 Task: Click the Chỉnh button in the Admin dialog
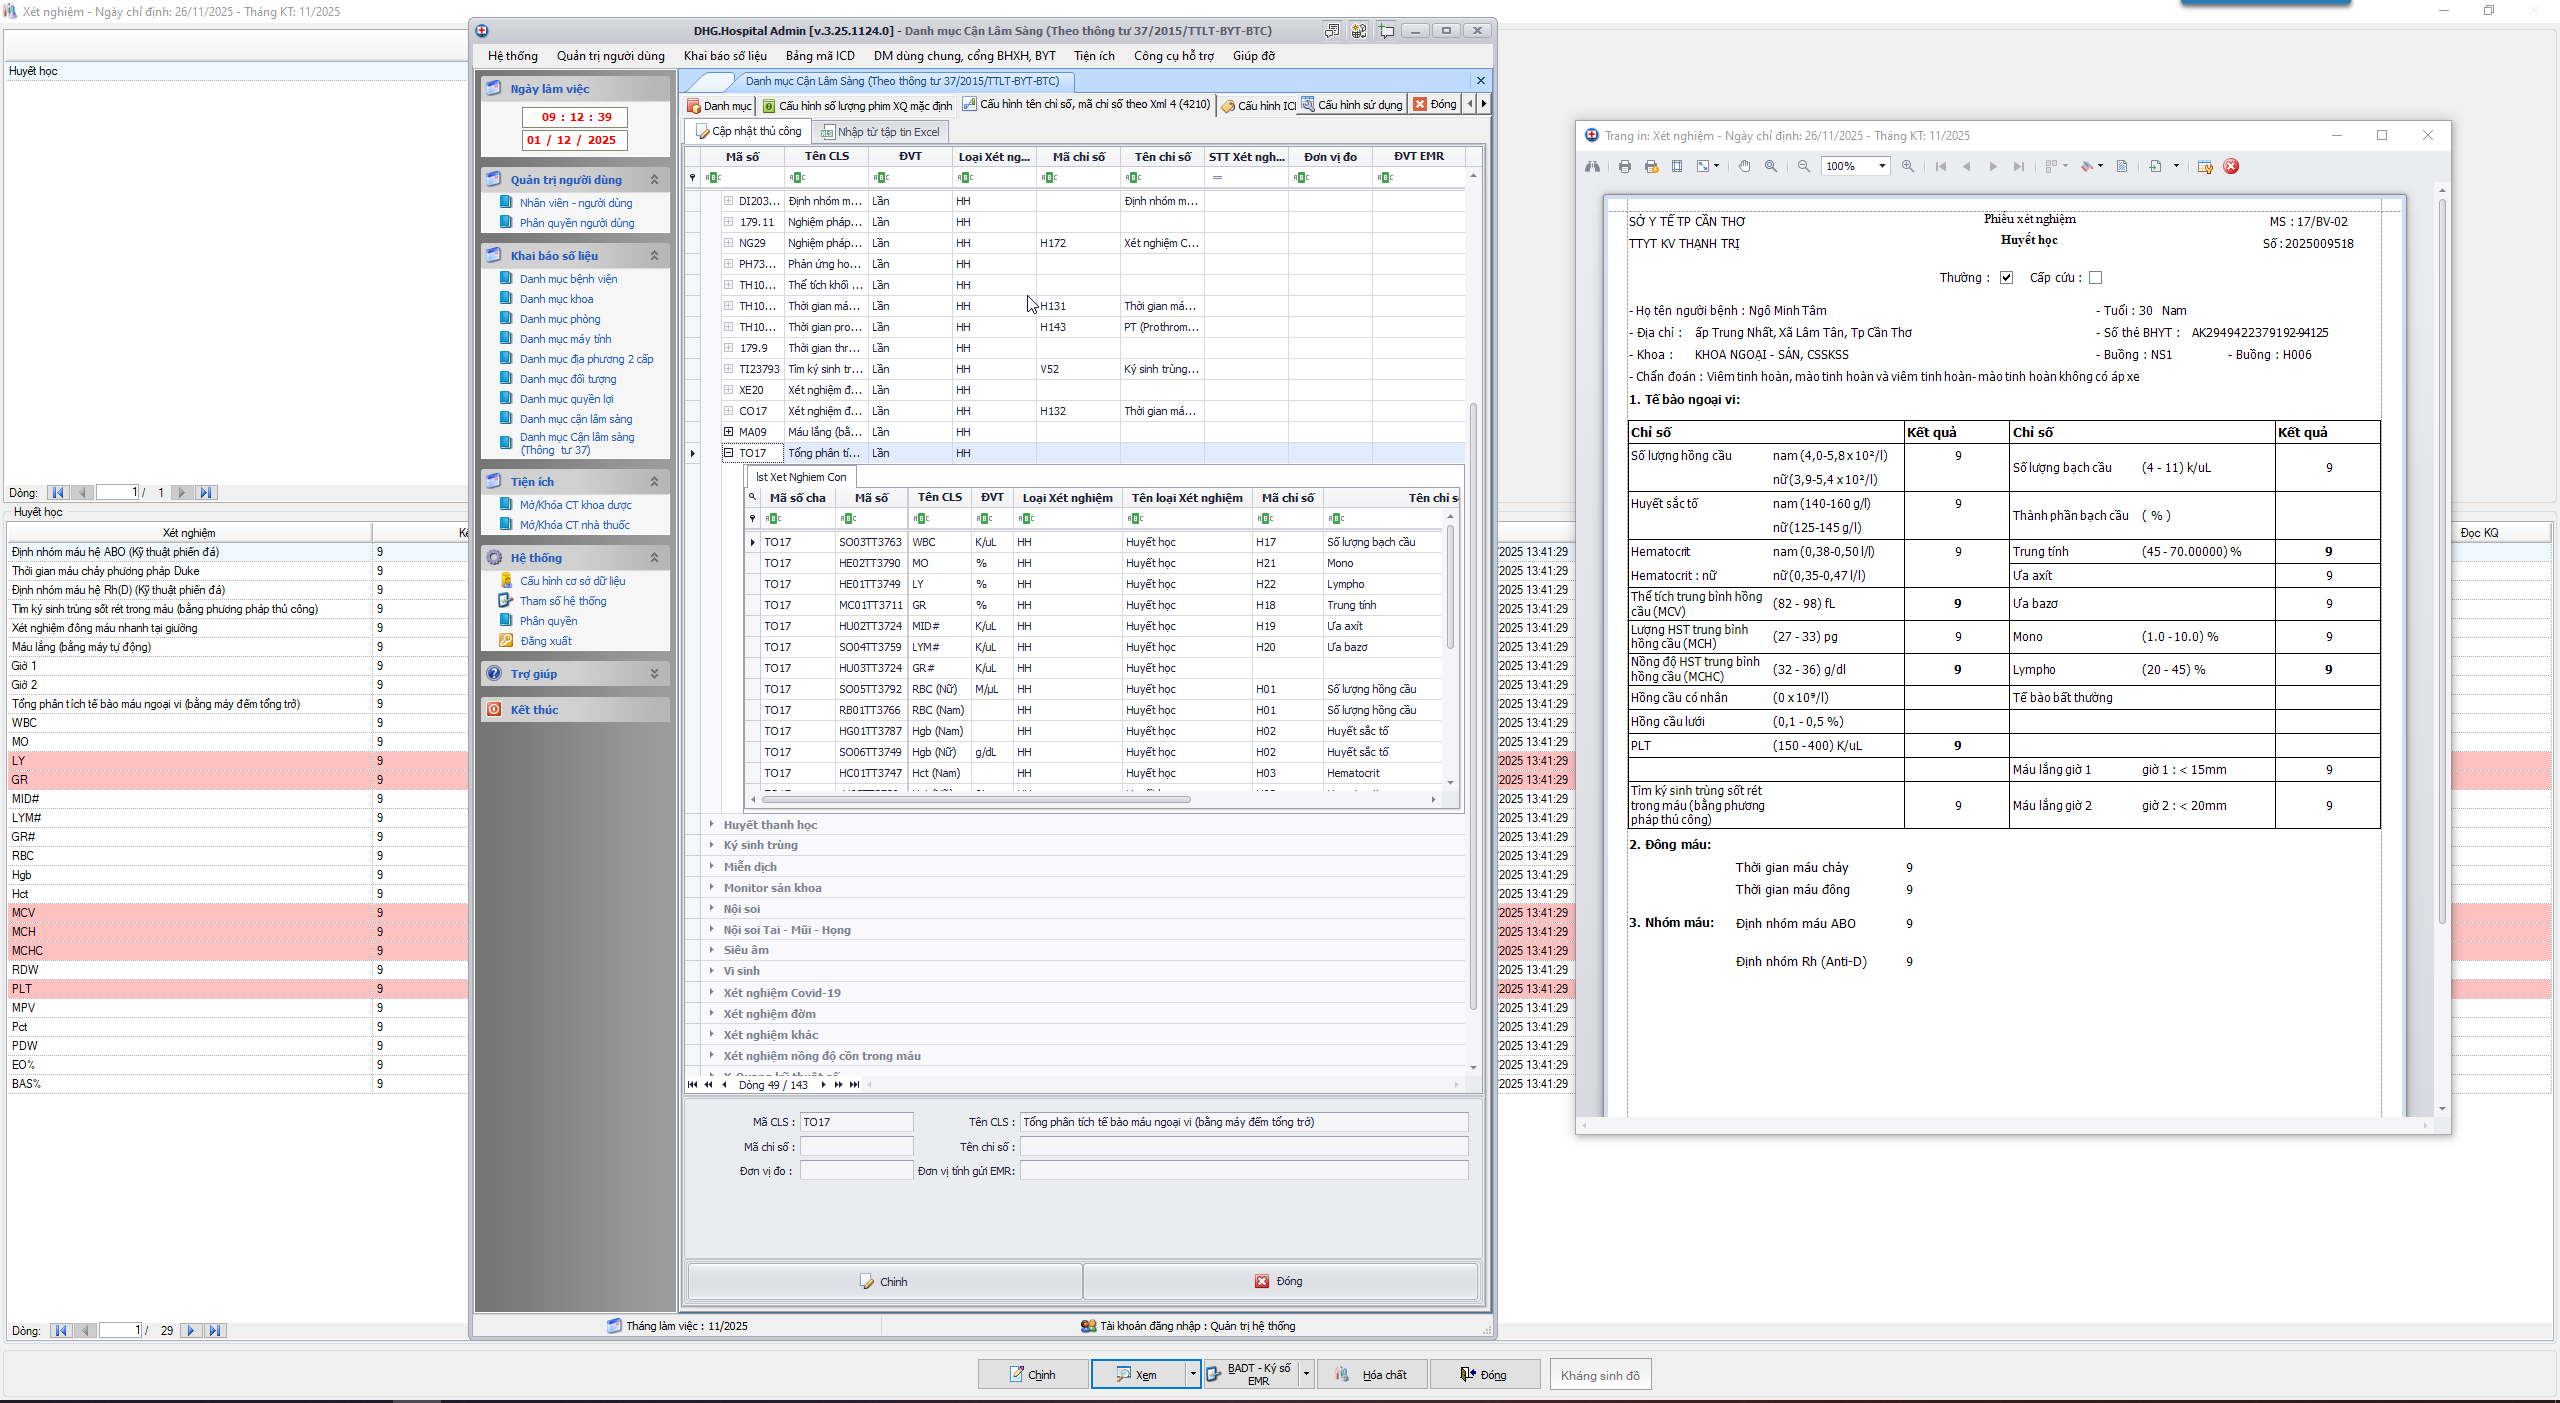[884, 1281]
